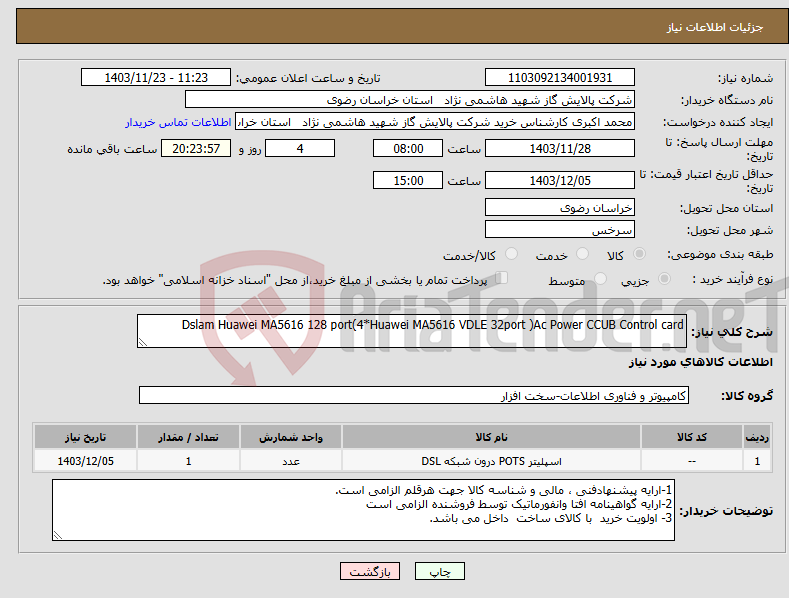Click the buyer notes text area
The height and width of the screenshot is (598, 789).
[363, 510]
